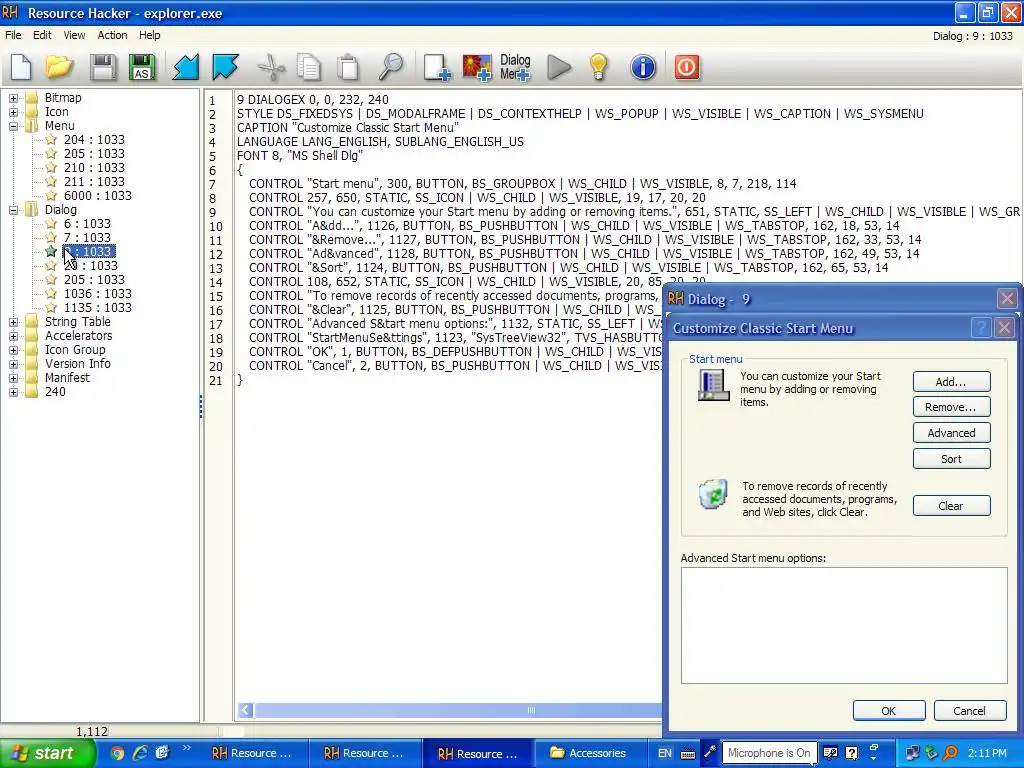Click the Internet Explorer quick launch icon
The image size is (1024, 768).
(140, 754)
